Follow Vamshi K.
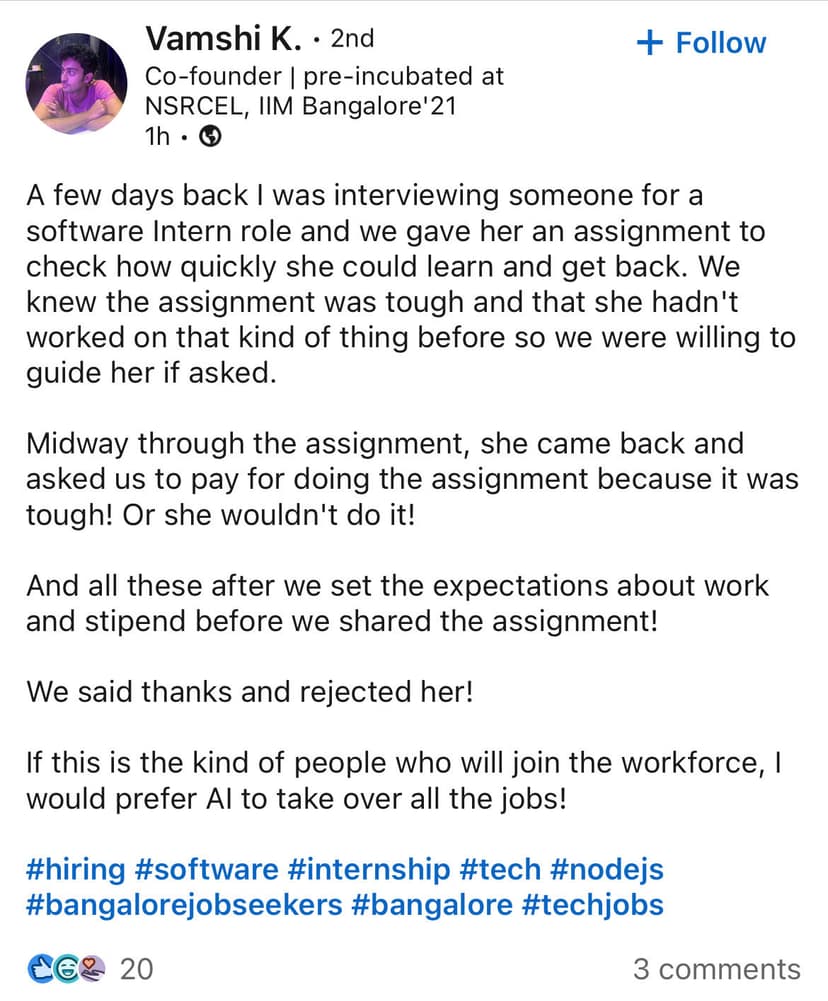The width and height of the screenshot is (828, 1001). tap(700, 43)
